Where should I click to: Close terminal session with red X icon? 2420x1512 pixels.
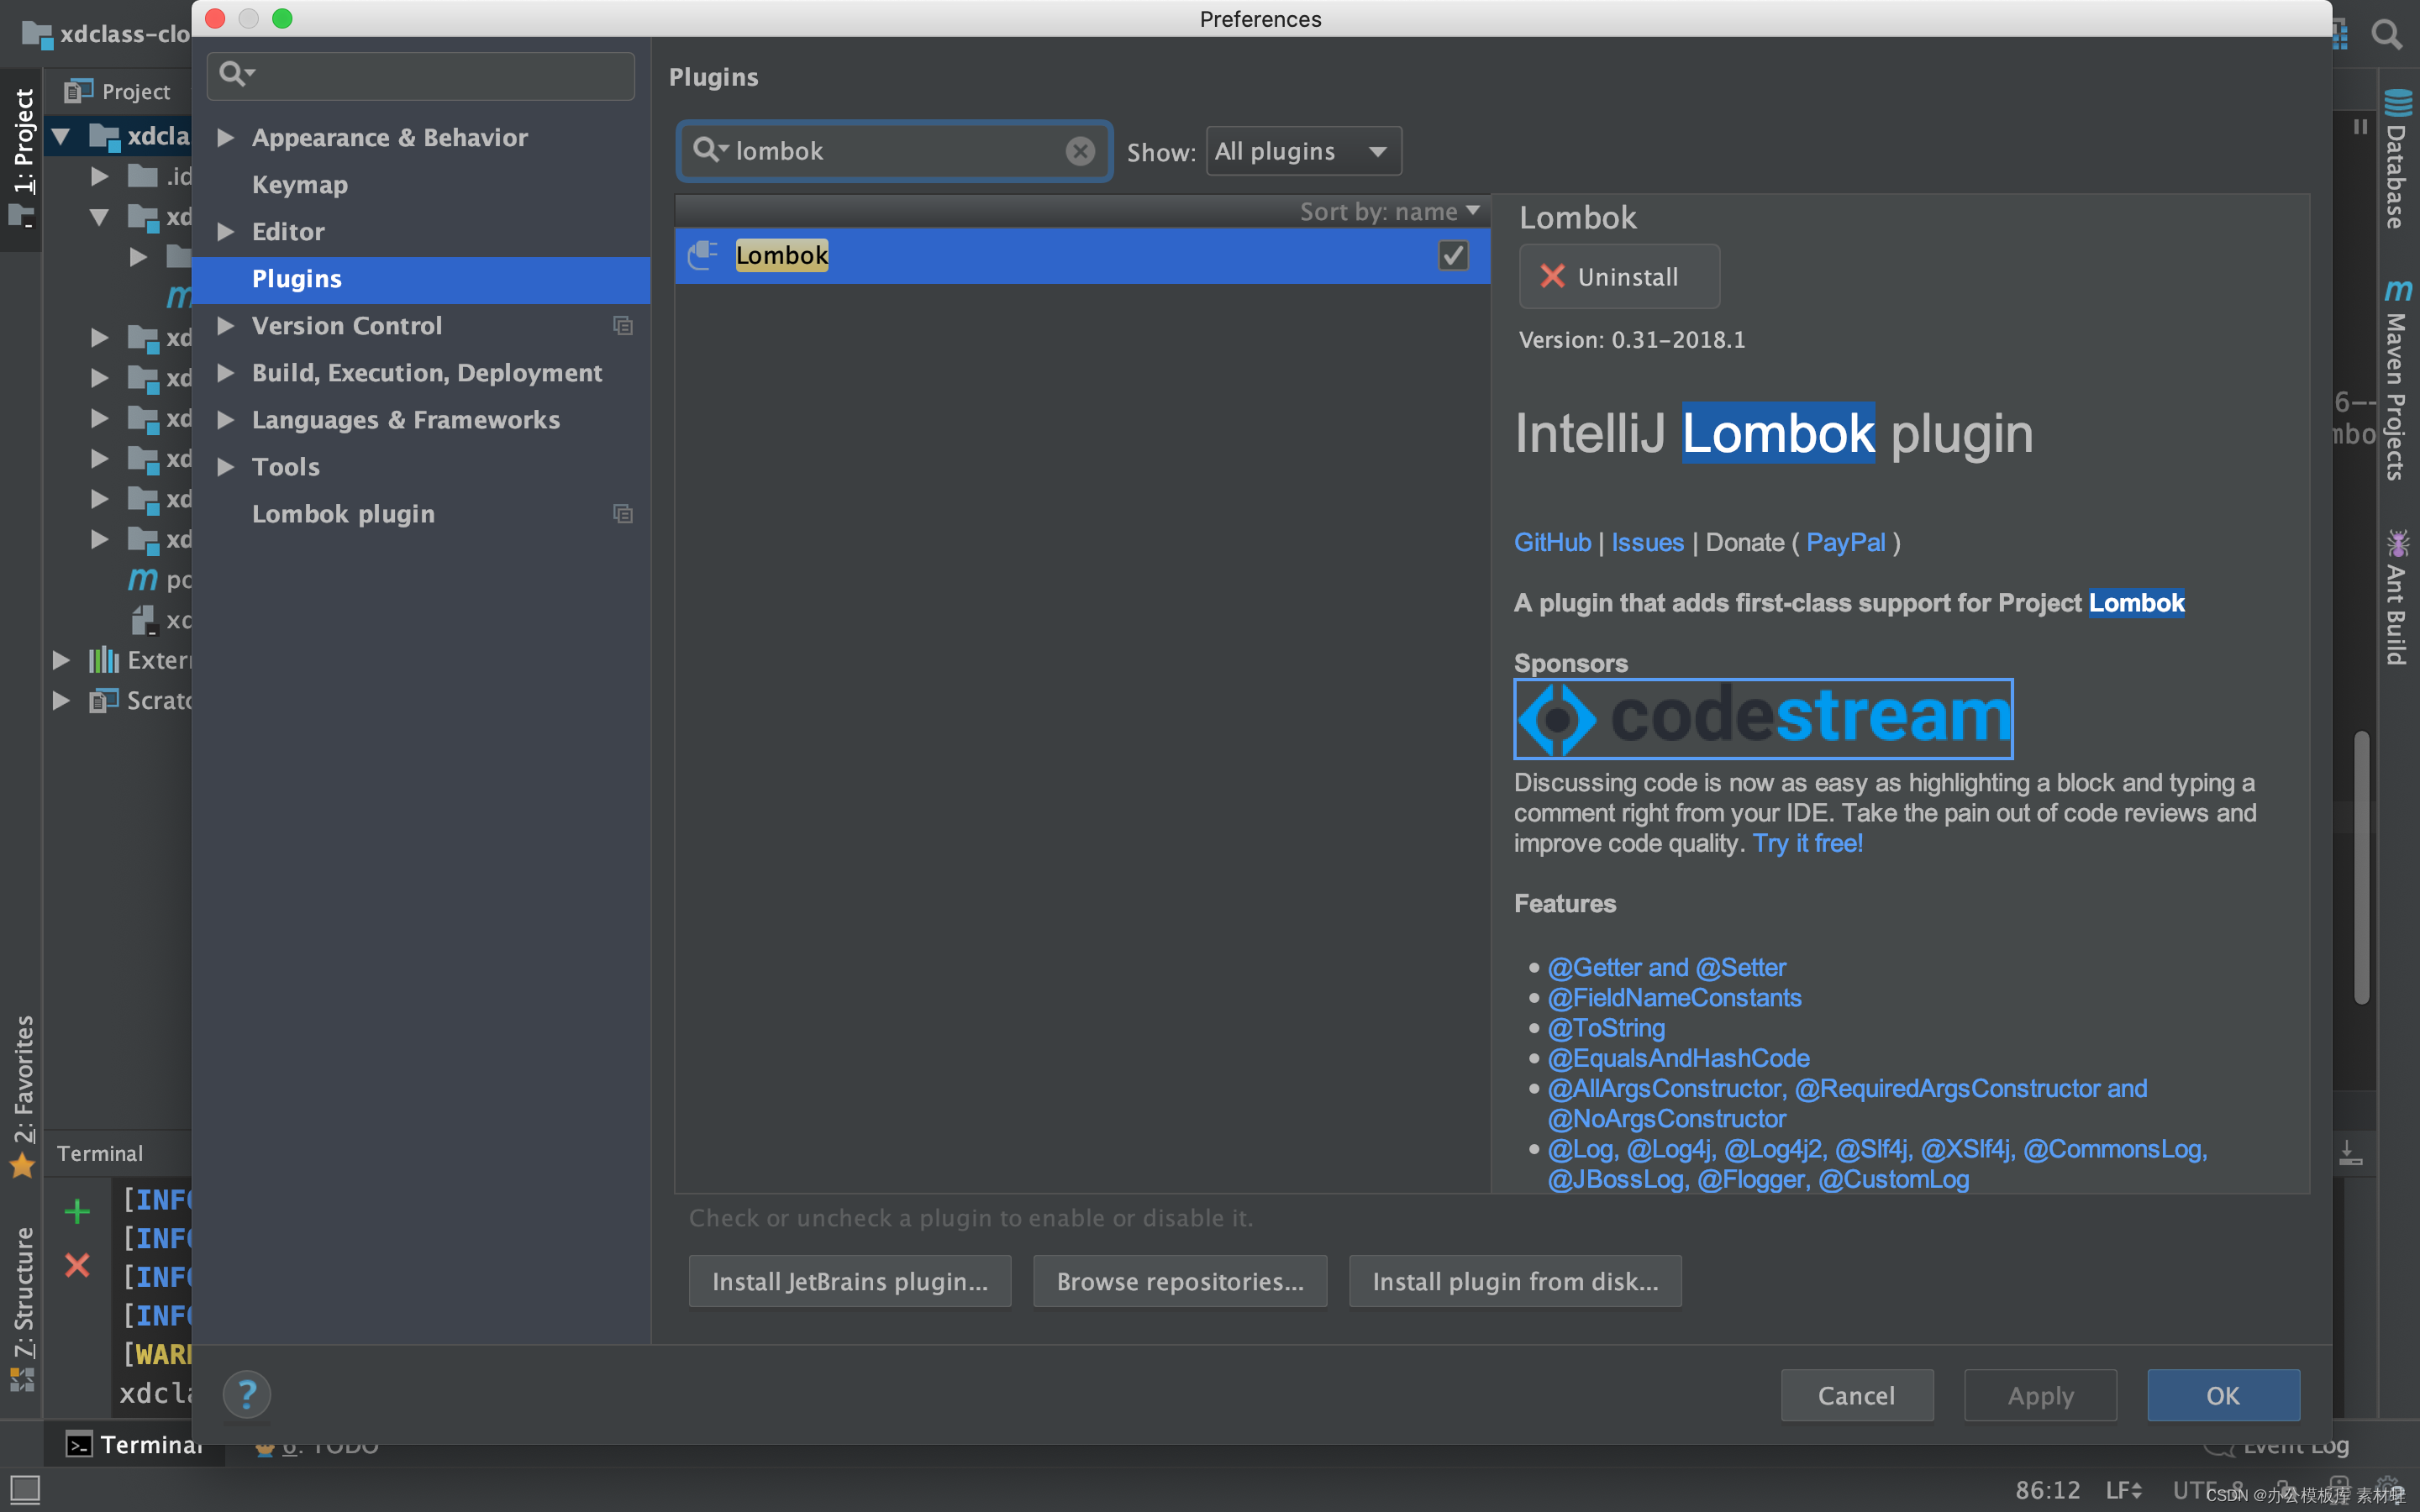[x=77, y=1265]
